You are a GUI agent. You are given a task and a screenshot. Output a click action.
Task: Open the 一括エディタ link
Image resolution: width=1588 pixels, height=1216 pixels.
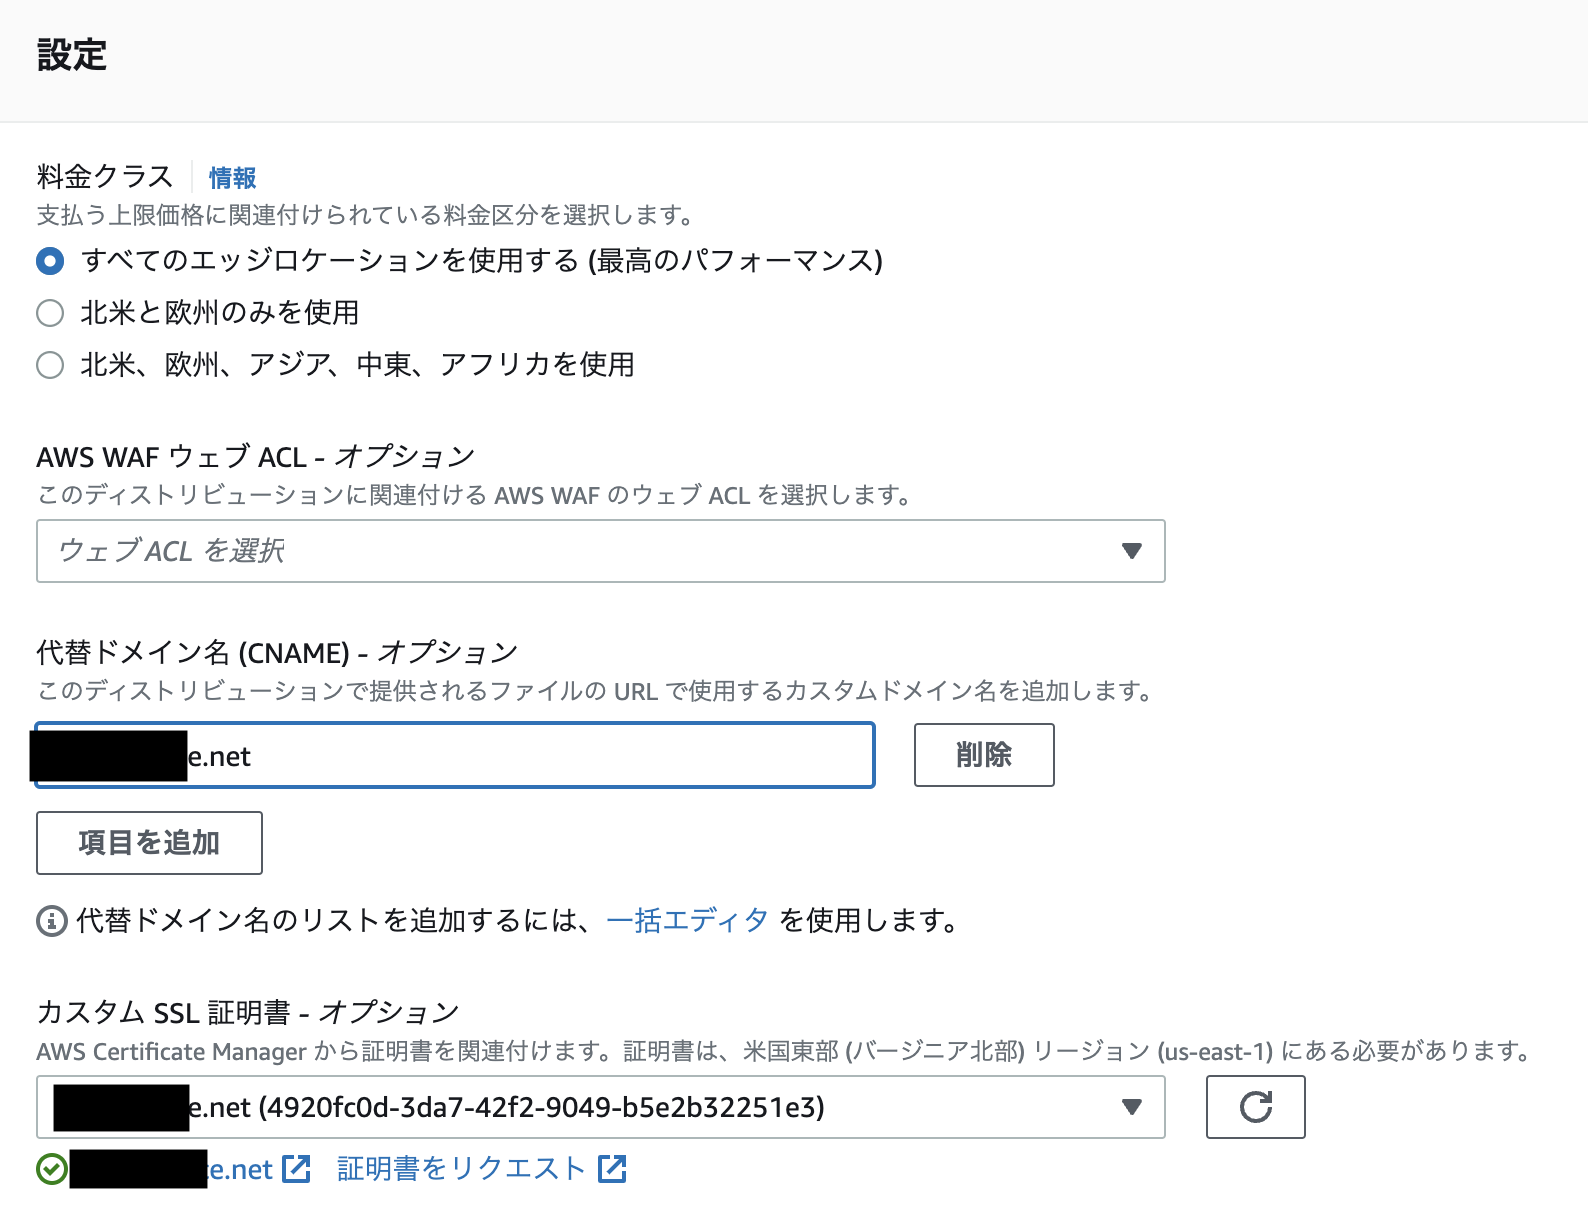tap(687, 920)
